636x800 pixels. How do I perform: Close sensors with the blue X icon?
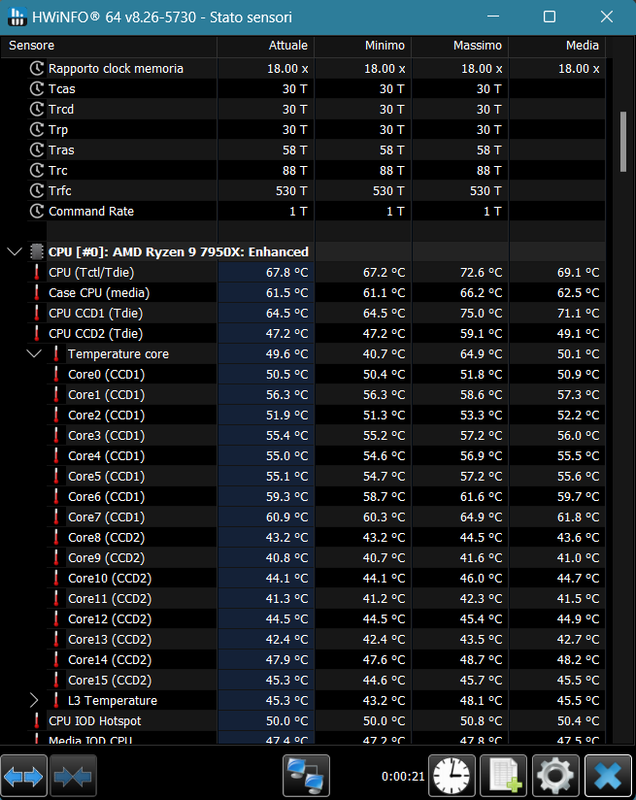[x=608, y=776]
